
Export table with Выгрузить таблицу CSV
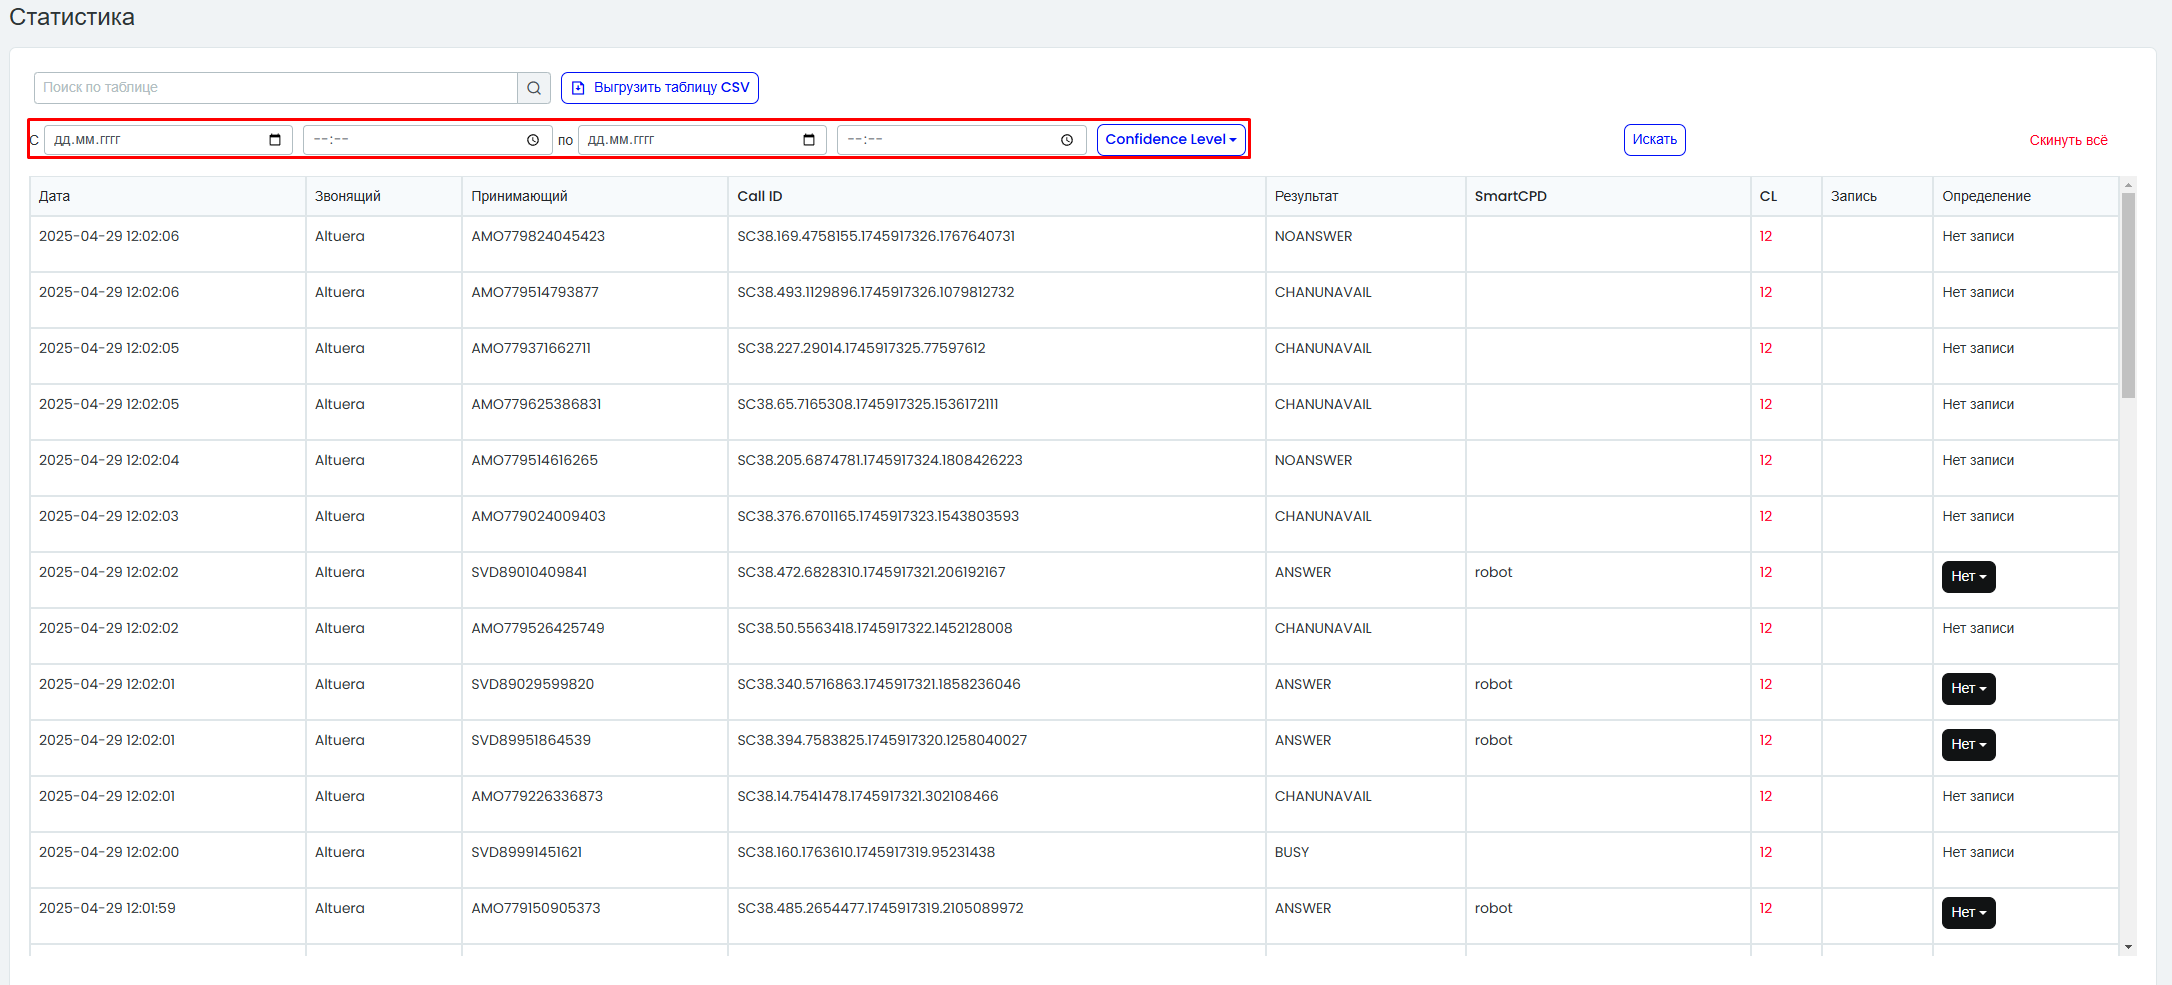coord(660,88)
